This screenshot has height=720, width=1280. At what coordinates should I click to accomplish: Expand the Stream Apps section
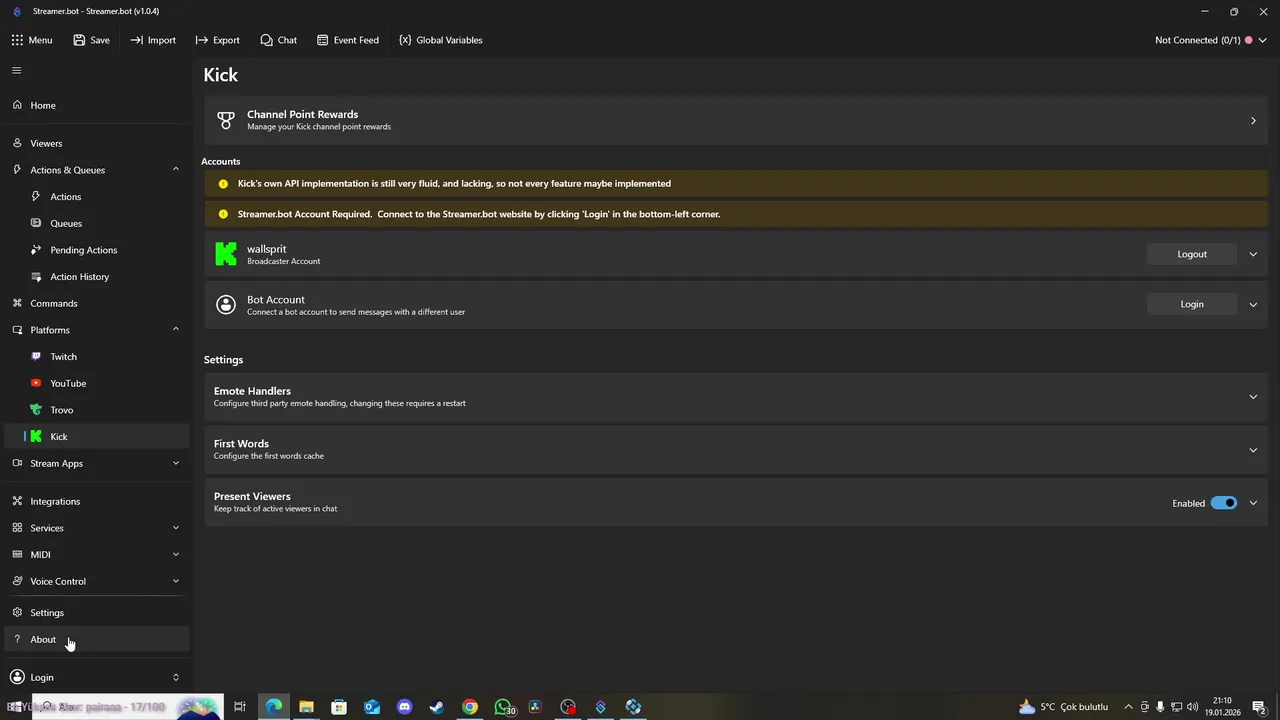pos(176,463)
